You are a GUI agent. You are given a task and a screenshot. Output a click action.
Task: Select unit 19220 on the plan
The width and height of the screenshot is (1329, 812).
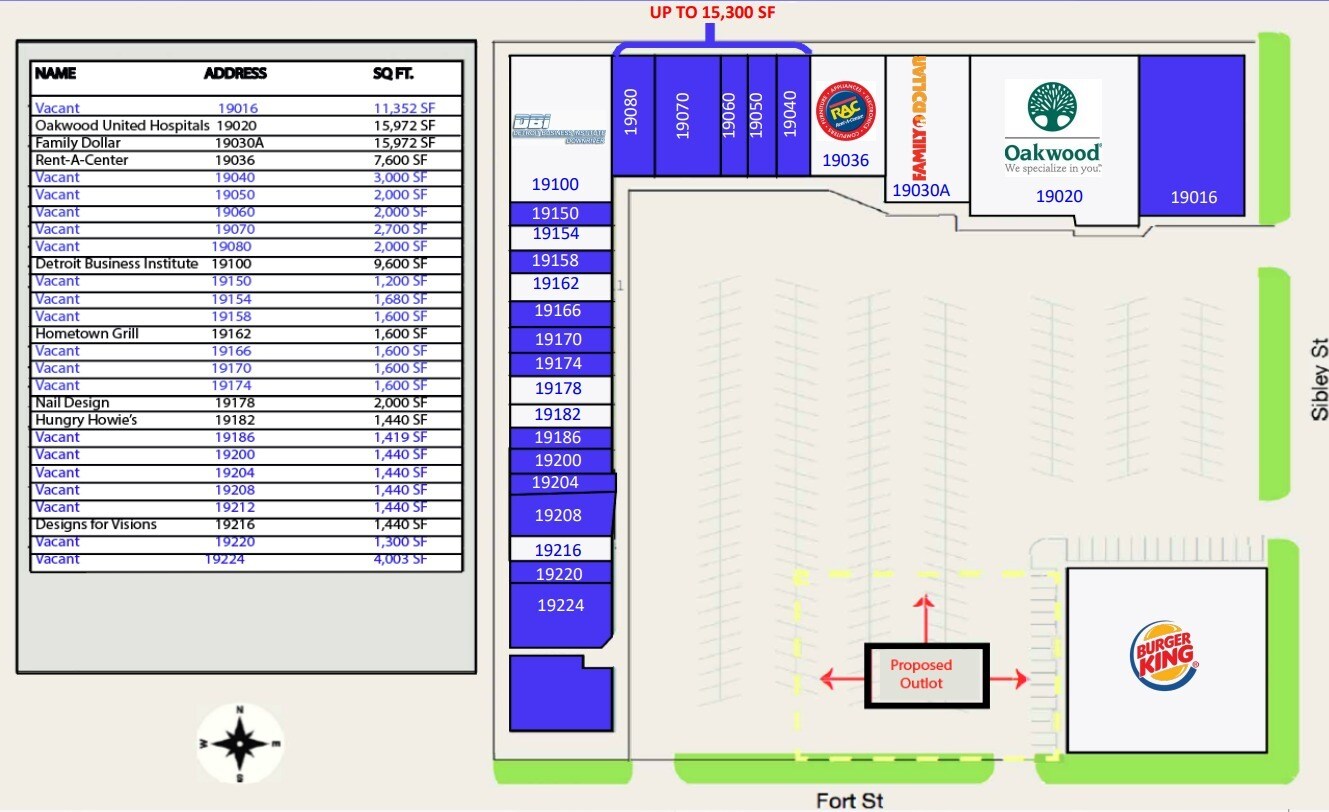click(x=560, y=573)
